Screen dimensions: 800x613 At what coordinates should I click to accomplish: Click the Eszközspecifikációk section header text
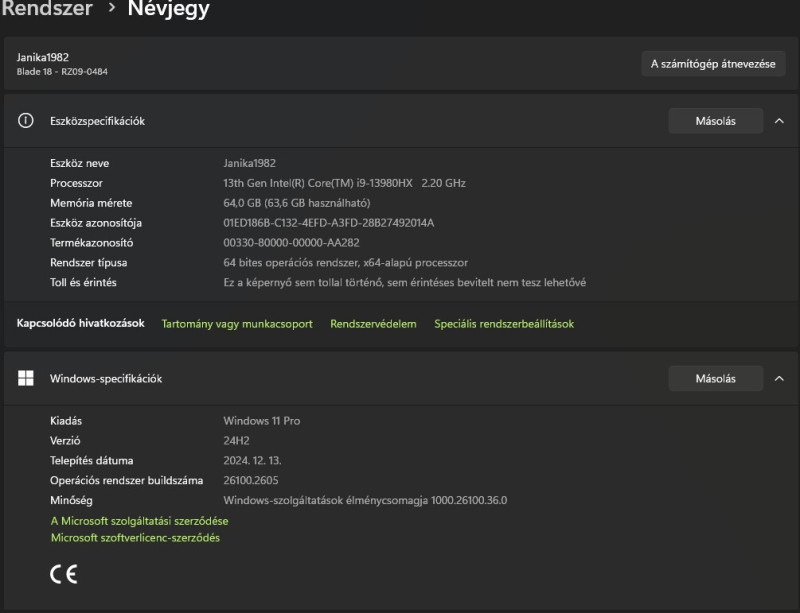(97, 121)
